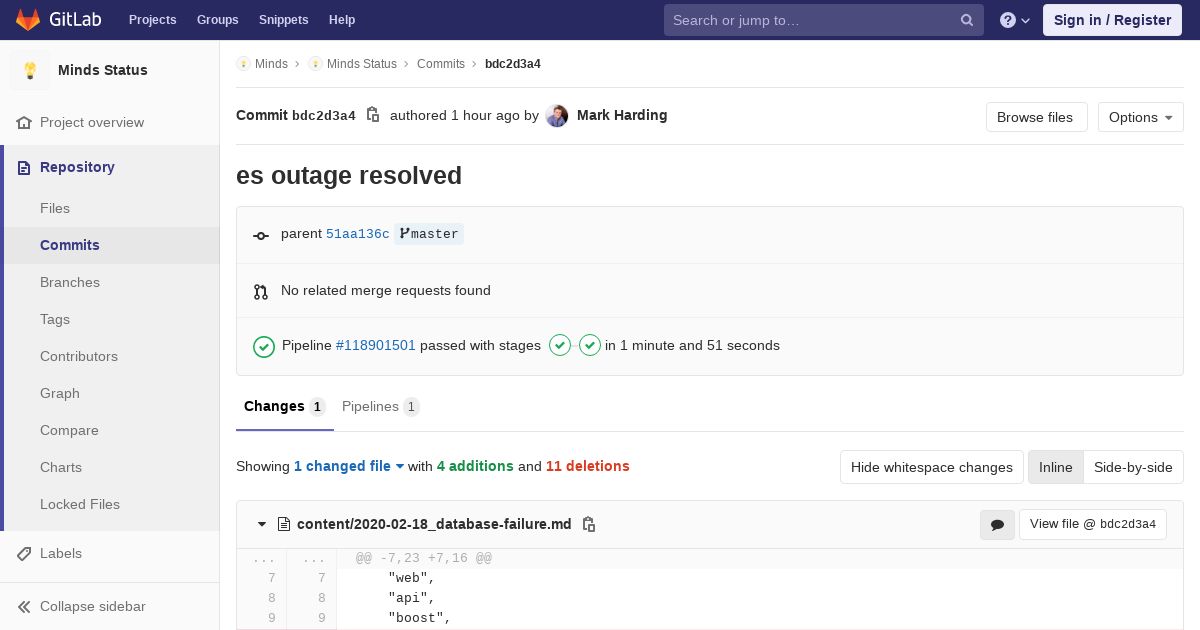Collapse the database-failure.md file diff
The width and height of the screenshot is (1200, 630).
pyautogui.click(x=262, y=524)
